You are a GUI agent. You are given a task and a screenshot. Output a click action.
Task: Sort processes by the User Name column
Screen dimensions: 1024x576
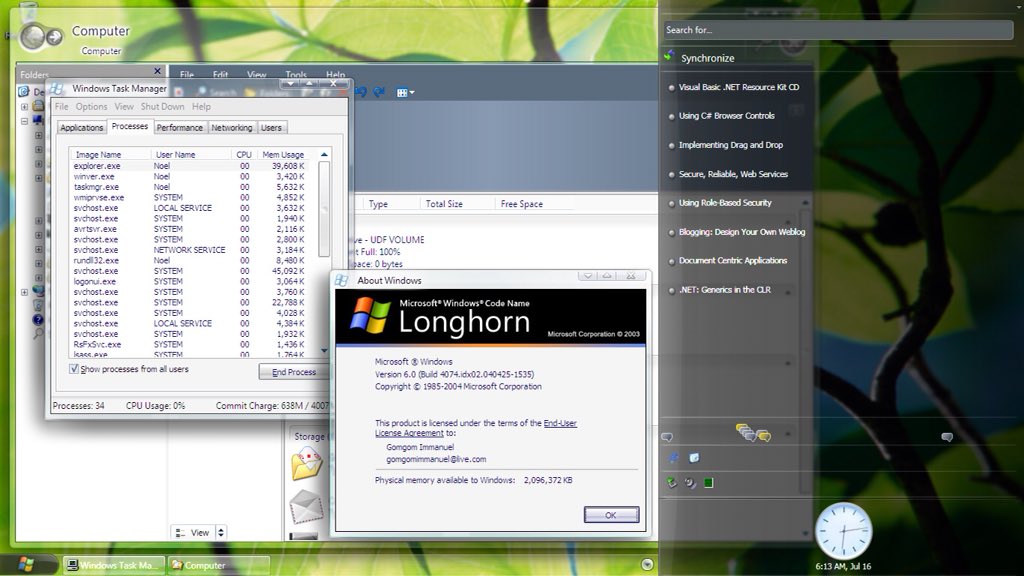190,155
